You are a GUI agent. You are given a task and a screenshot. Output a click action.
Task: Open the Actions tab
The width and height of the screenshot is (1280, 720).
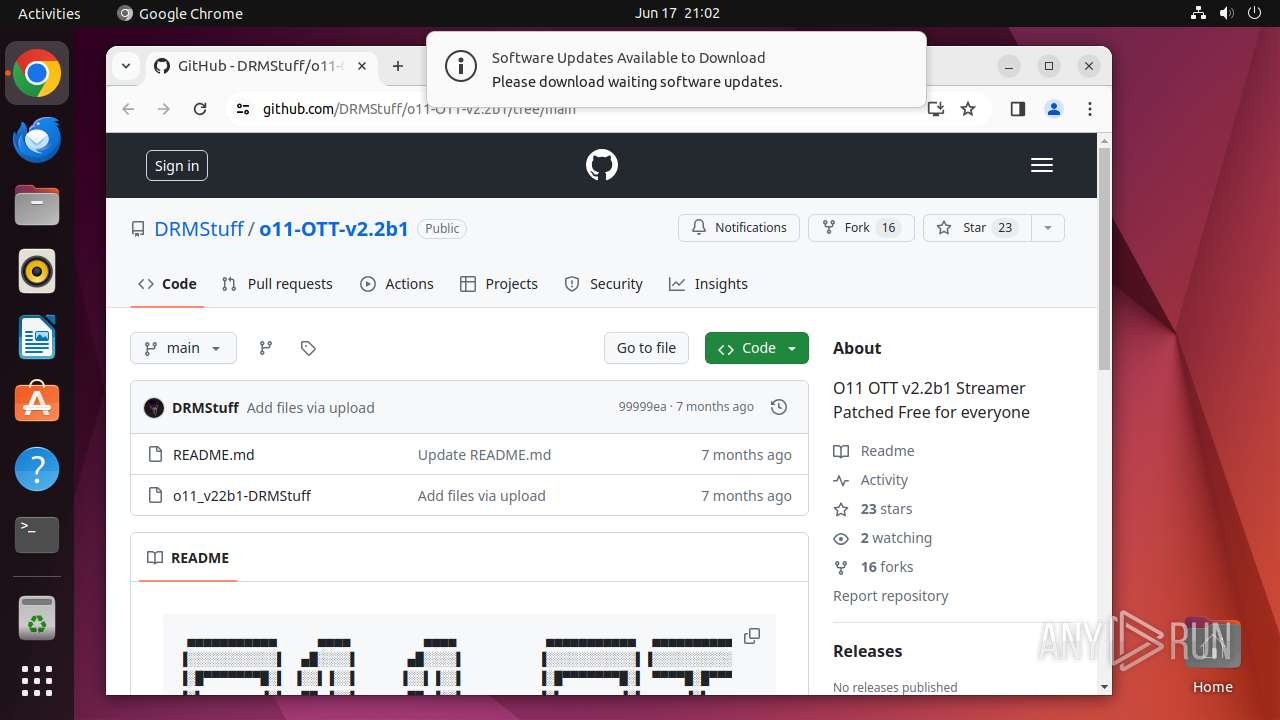[x=397, y=284]
